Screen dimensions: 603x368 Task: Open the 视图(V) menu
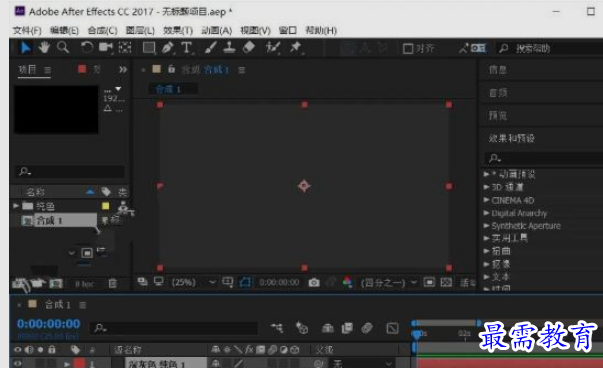click(255, 30)
